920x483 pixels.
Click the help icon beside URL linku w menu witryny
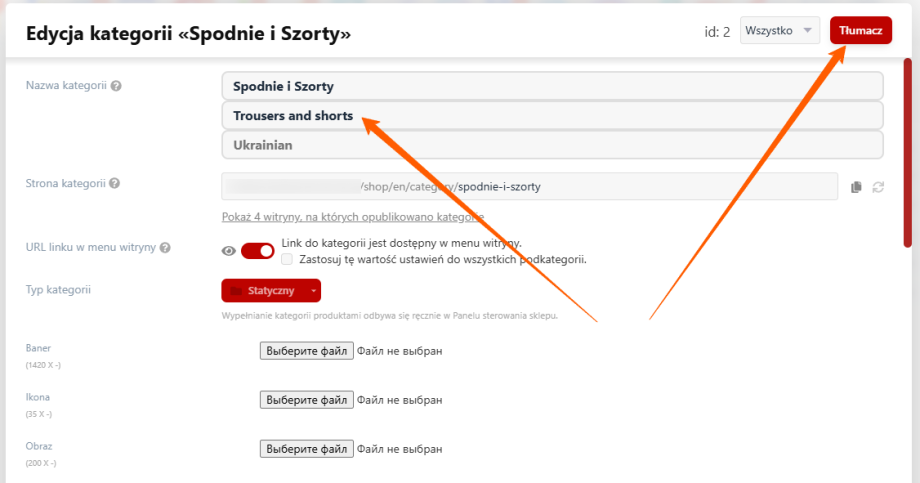coord(165,248)
